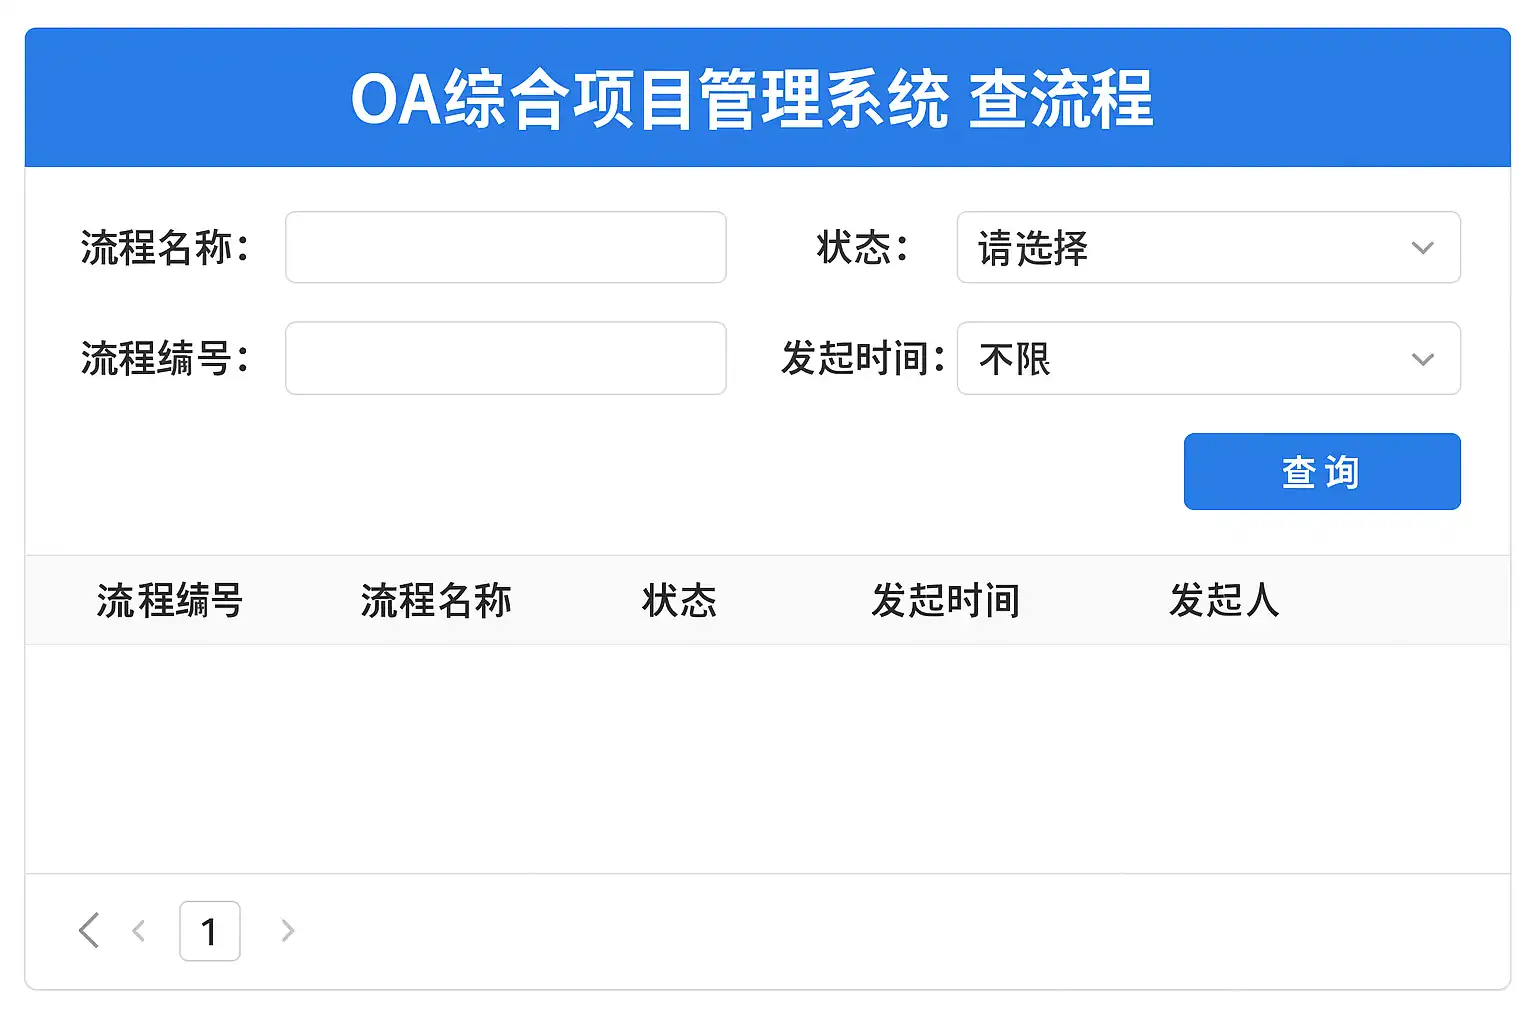Click the 发起人 table column header
The image size is (1536, 1024).
pos(1224,601)
